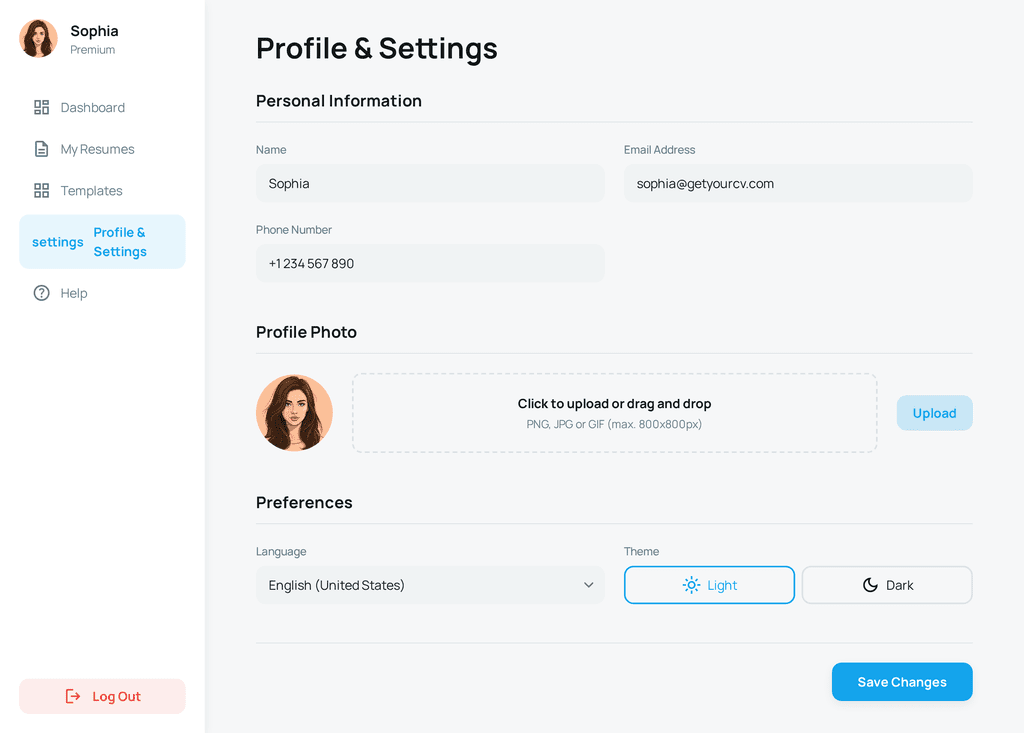
Task: Open the Templates menu item
Action: [91, 191]
